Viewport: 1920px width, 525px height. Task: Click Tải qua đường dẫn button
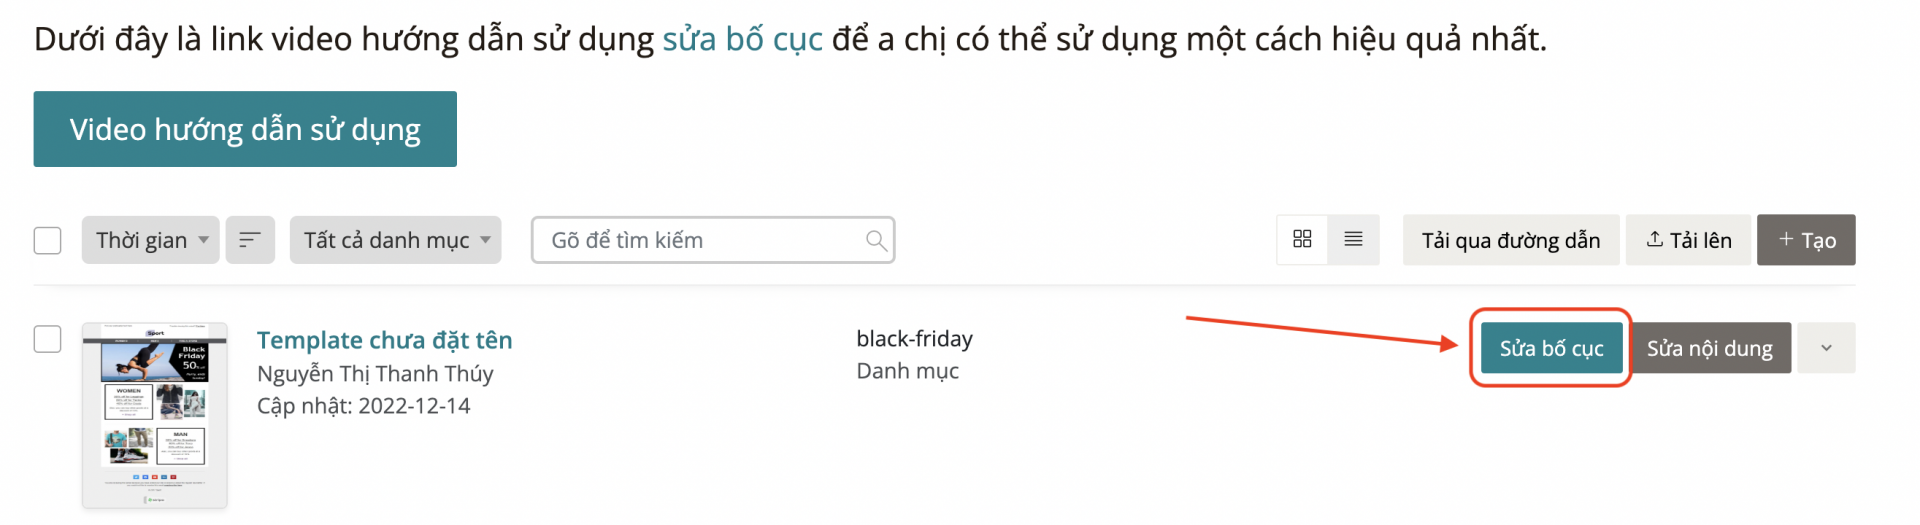point(1511,240)
